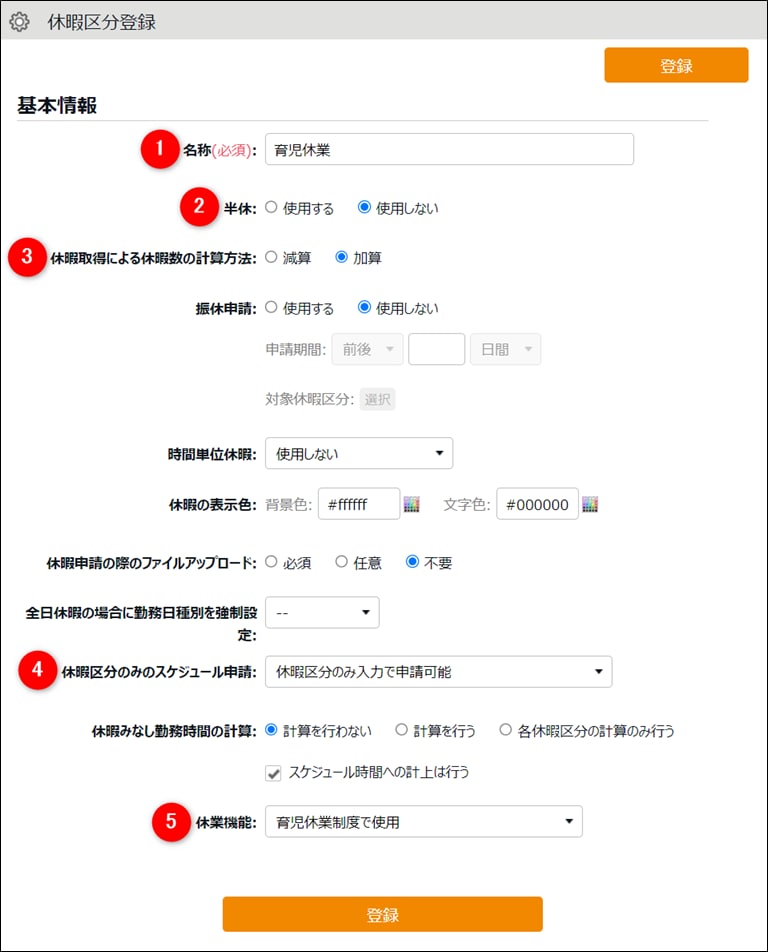Open text color palette picker icon
768x952 pixels.
click(x=590, y=505)
